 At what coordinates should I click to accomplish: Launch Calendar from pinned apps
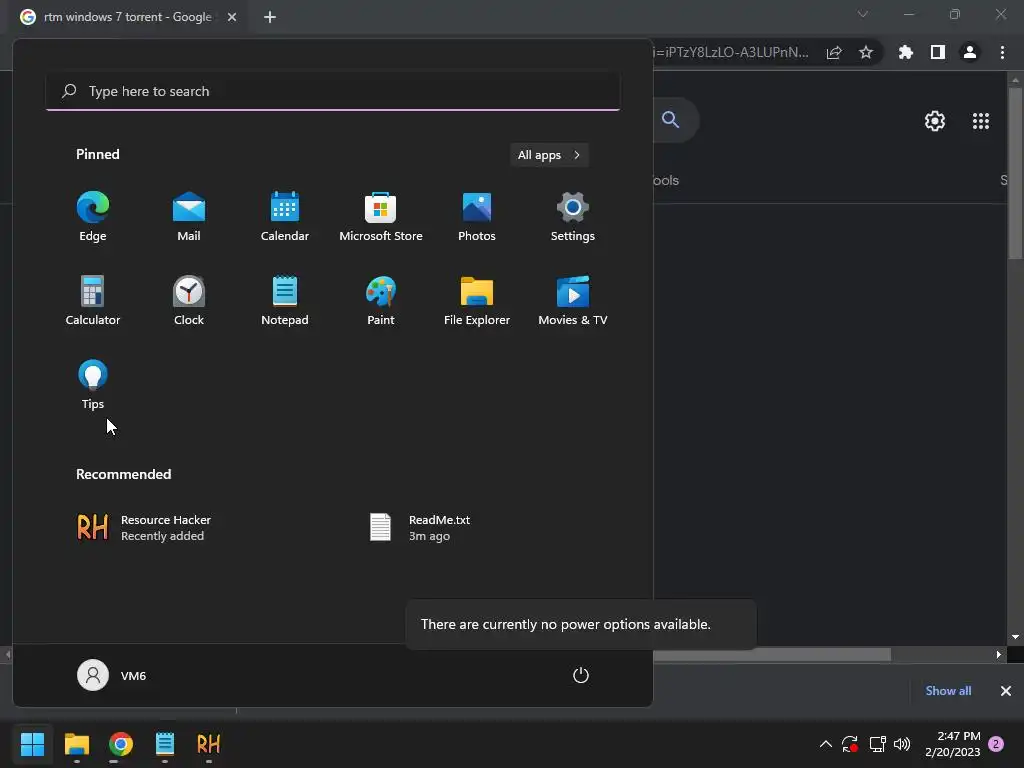285,217
